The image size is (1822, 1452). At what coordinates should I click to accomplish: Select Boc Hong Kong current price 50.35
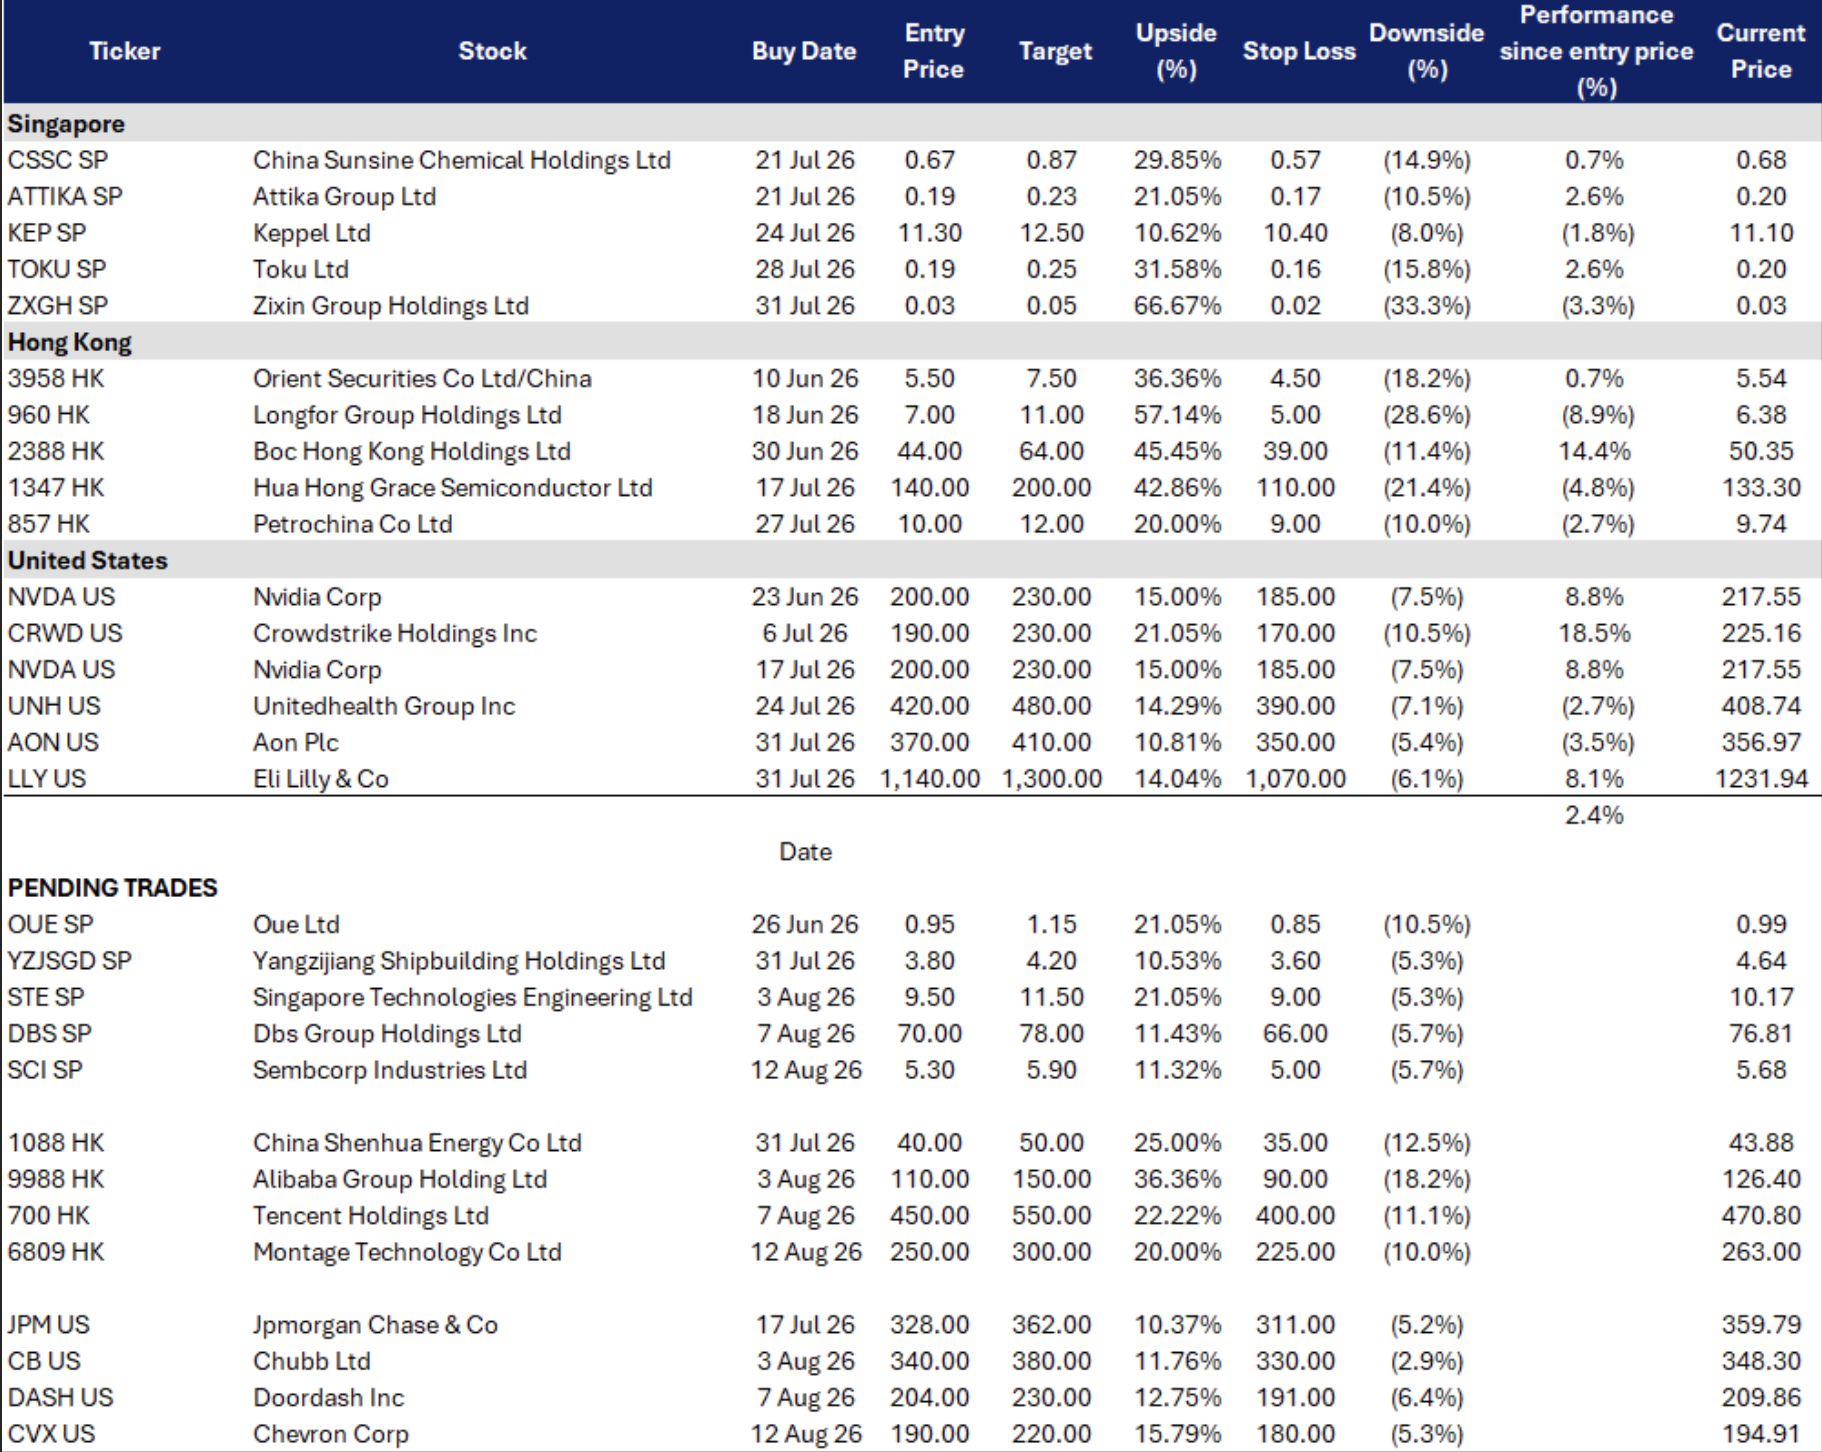pyautogui.click(x=1762, y=451)
